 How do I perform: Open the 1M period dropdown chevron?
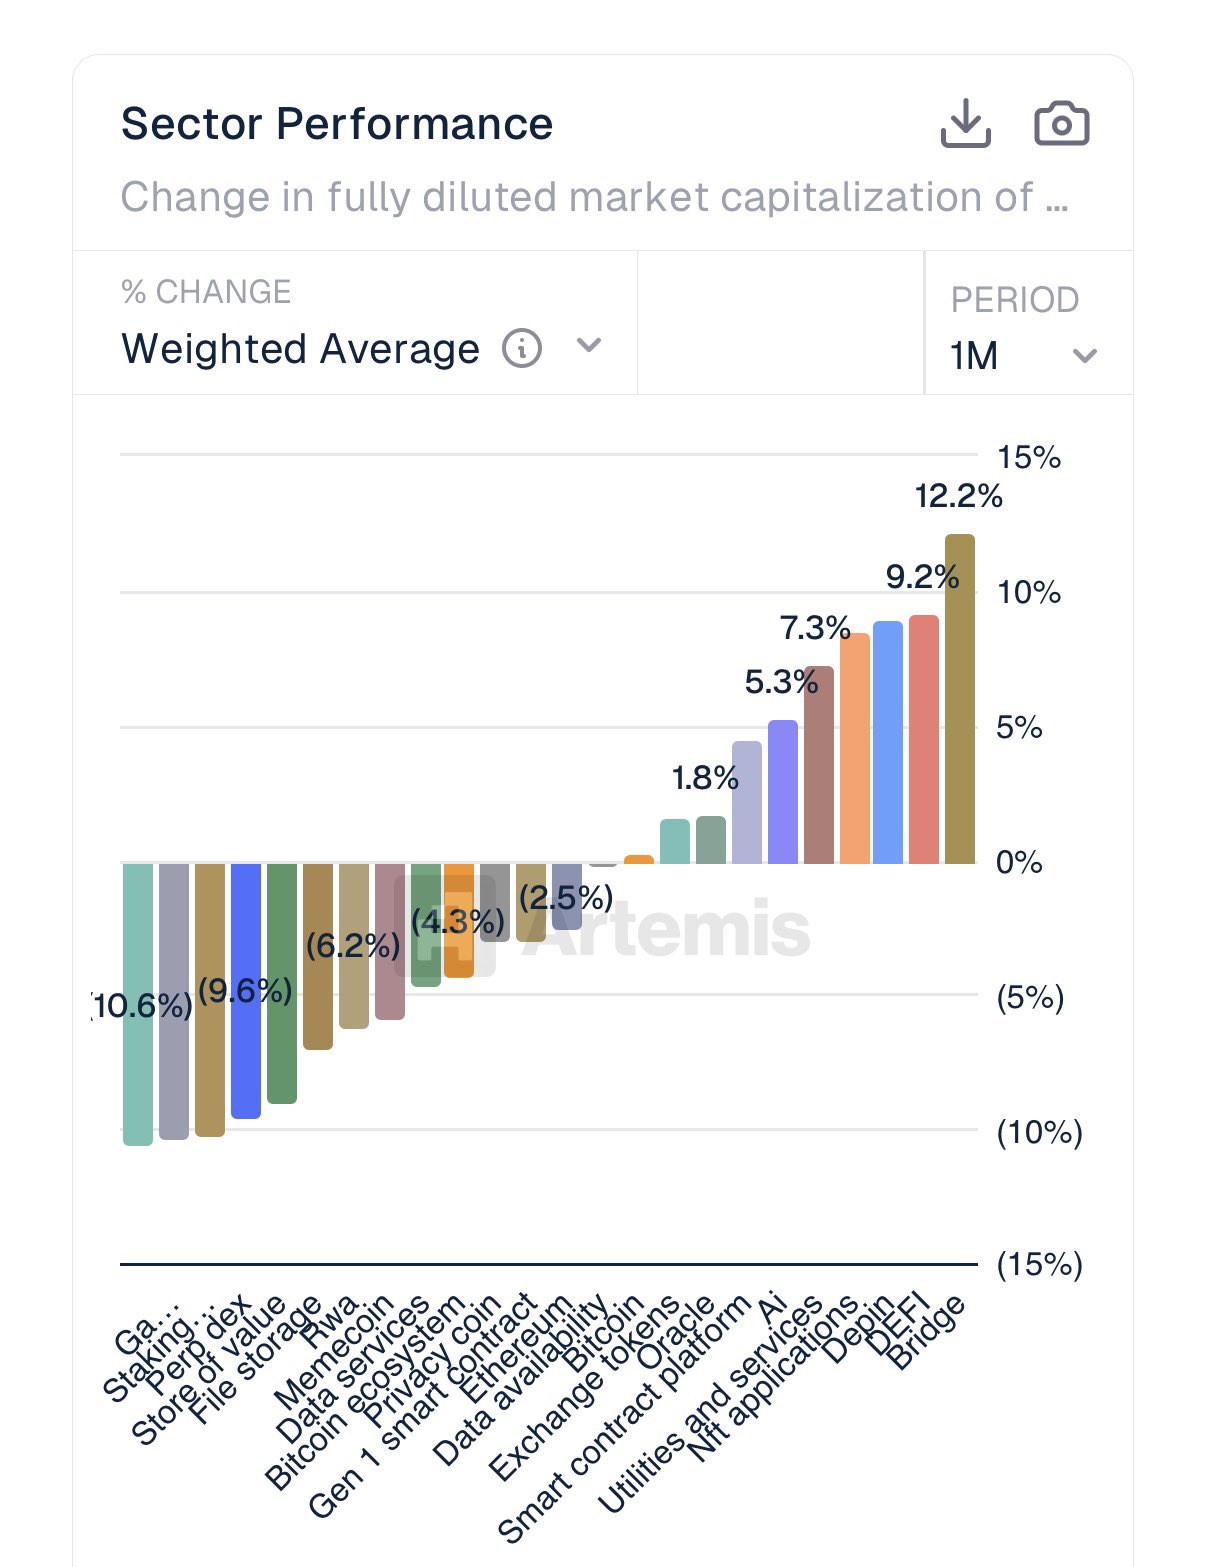1085,356
